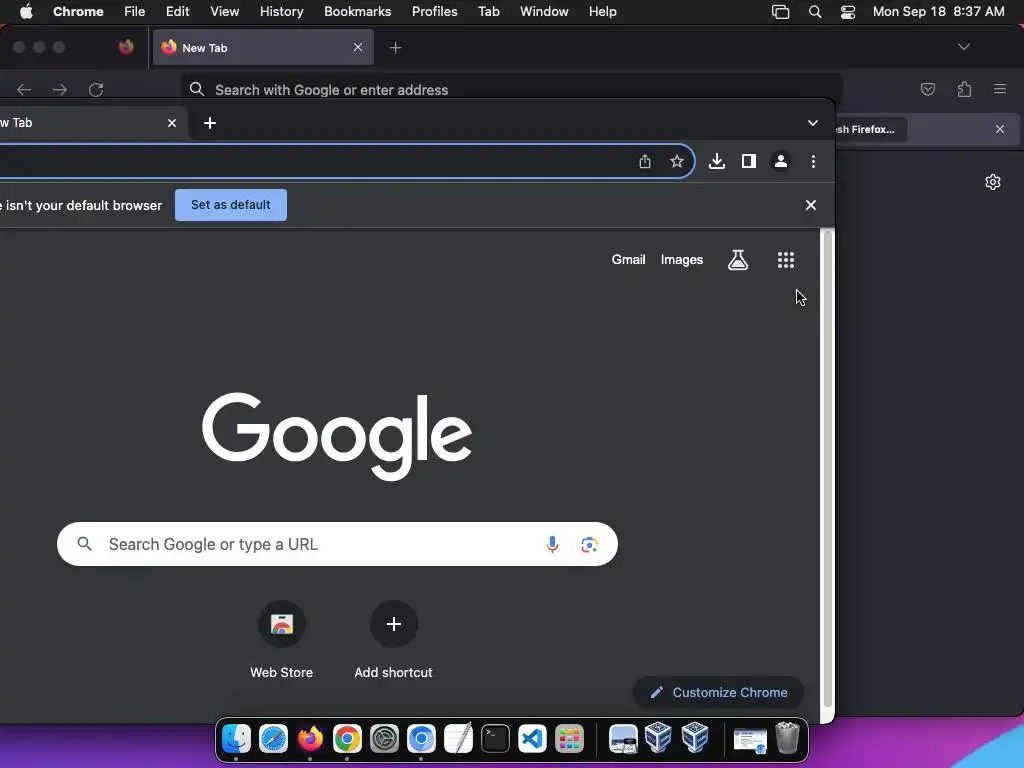Close the Chrome New Tab tab
Viewport: 1024px width, 768px height.
click(172, 123)
